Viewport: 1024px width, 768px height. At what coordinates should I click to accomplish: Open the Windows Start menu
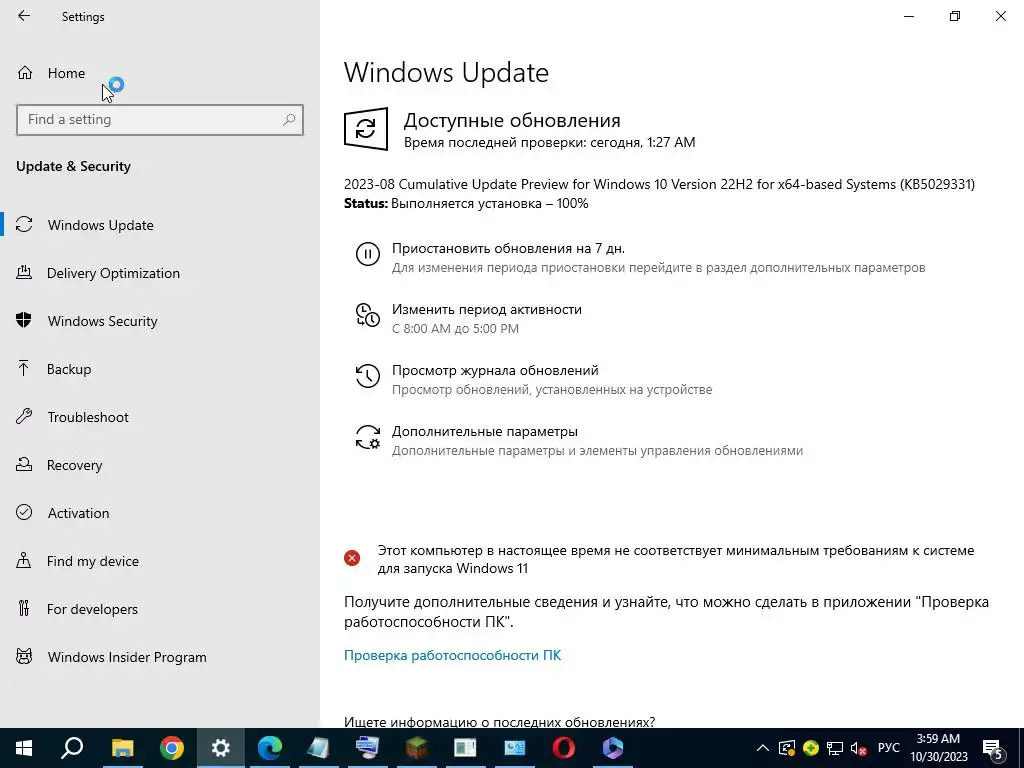[x=24, y=748]
